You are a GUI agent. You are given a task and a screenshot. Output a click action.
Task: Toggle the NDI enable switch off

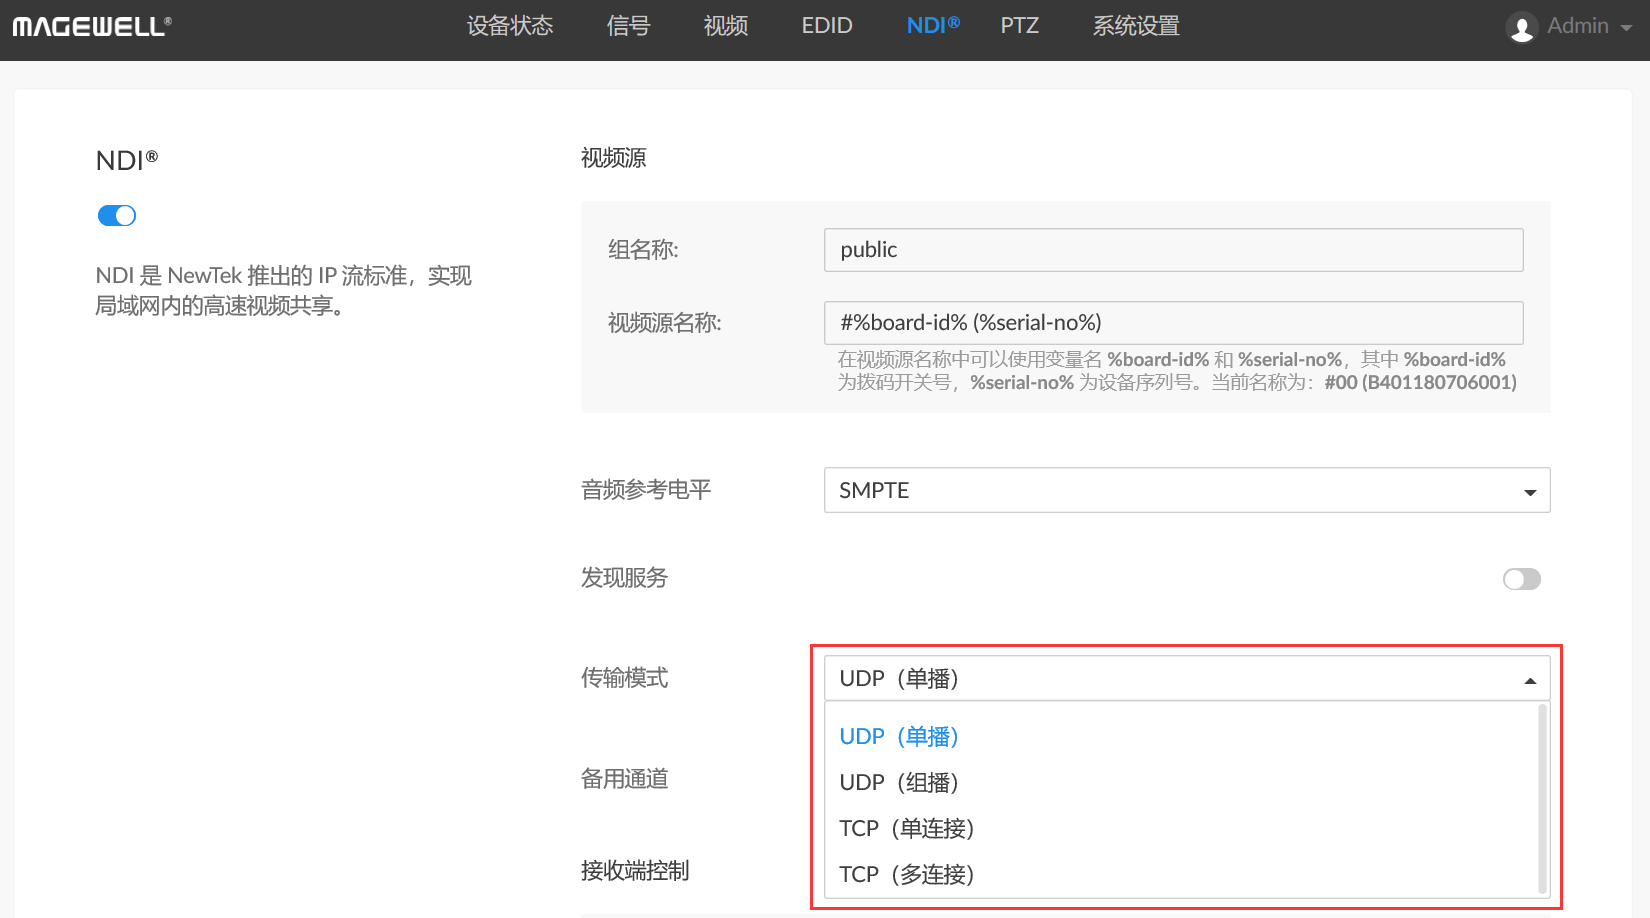tap(117, 215)
